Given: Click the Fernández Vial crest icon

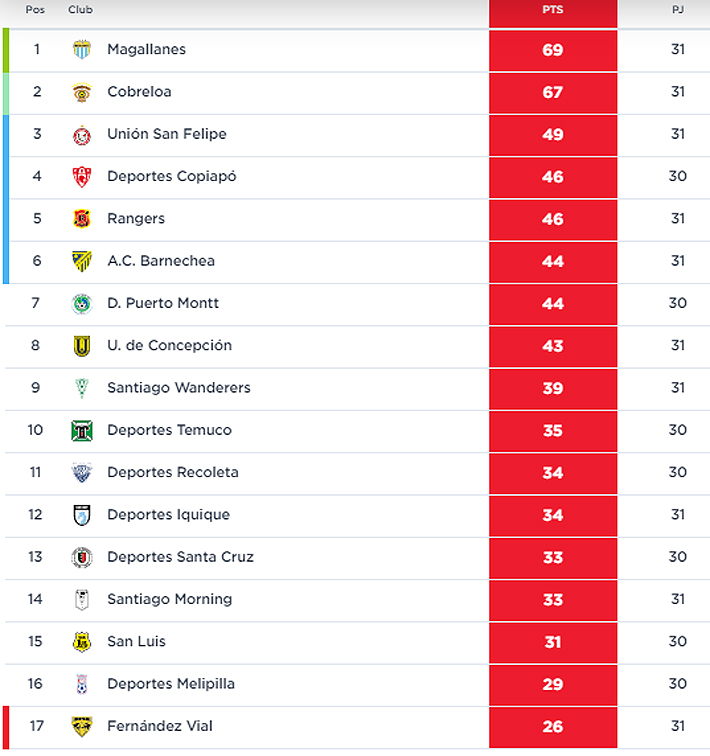Looking at the screenshot, I should [x=82, y=726].
